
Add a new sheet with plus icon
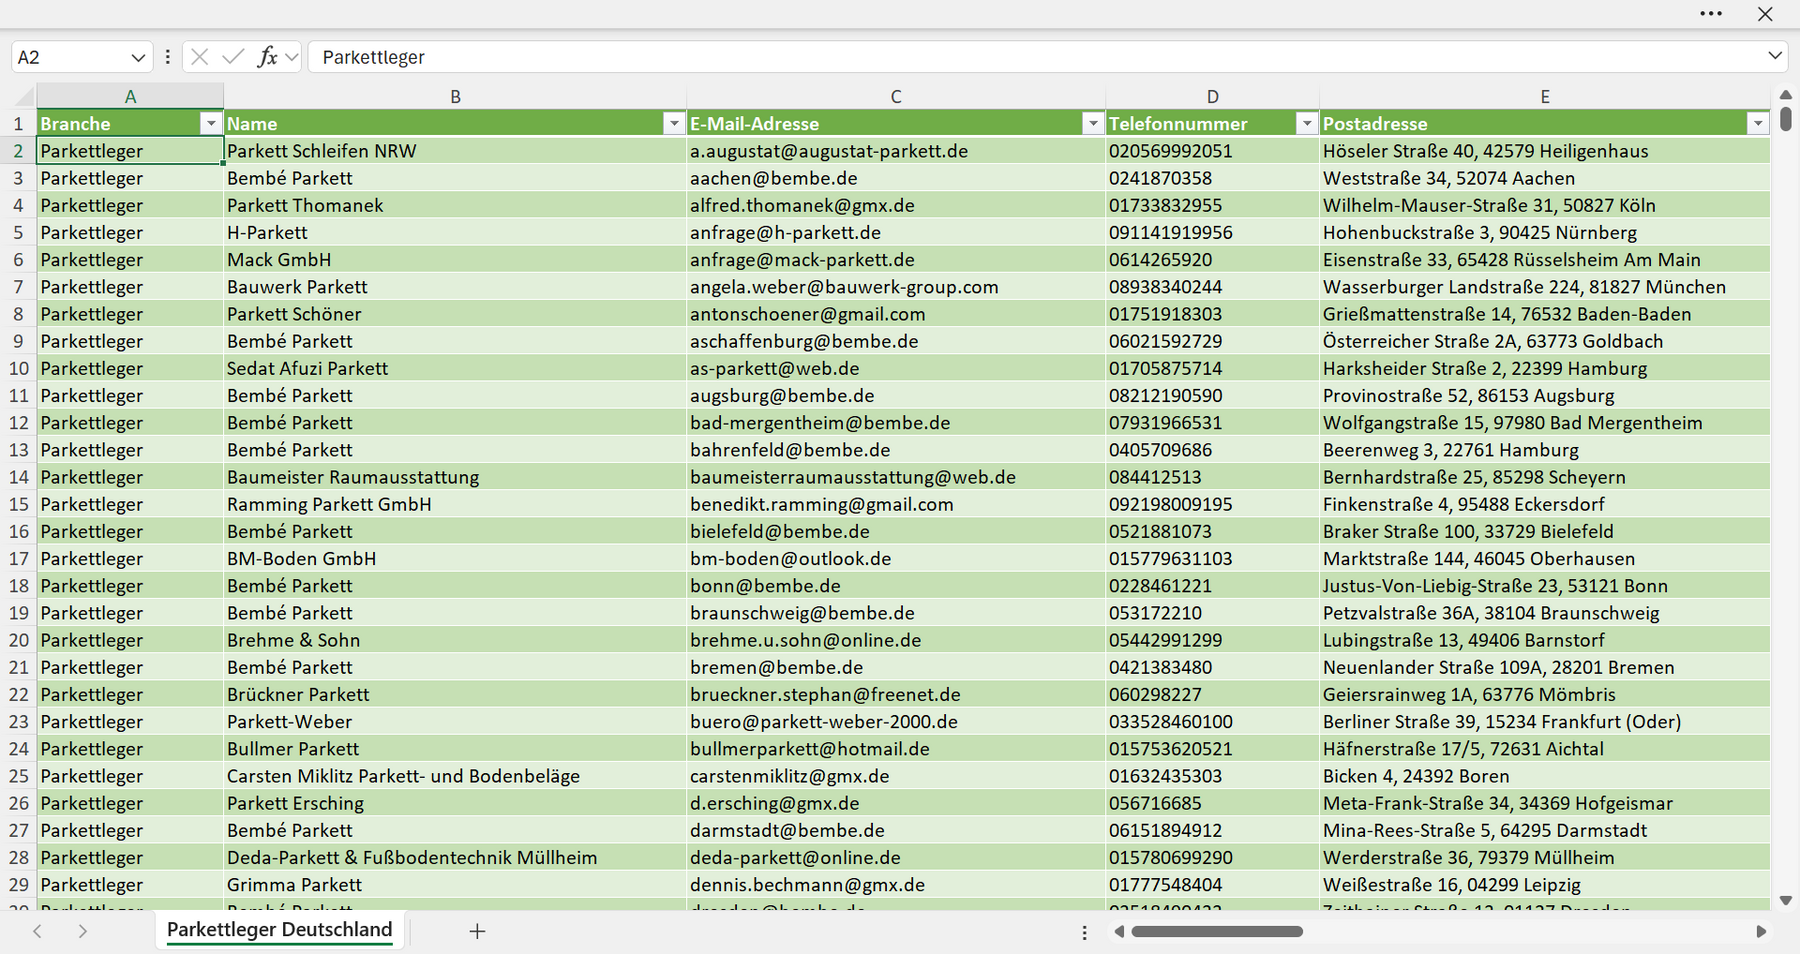[477, 931]
